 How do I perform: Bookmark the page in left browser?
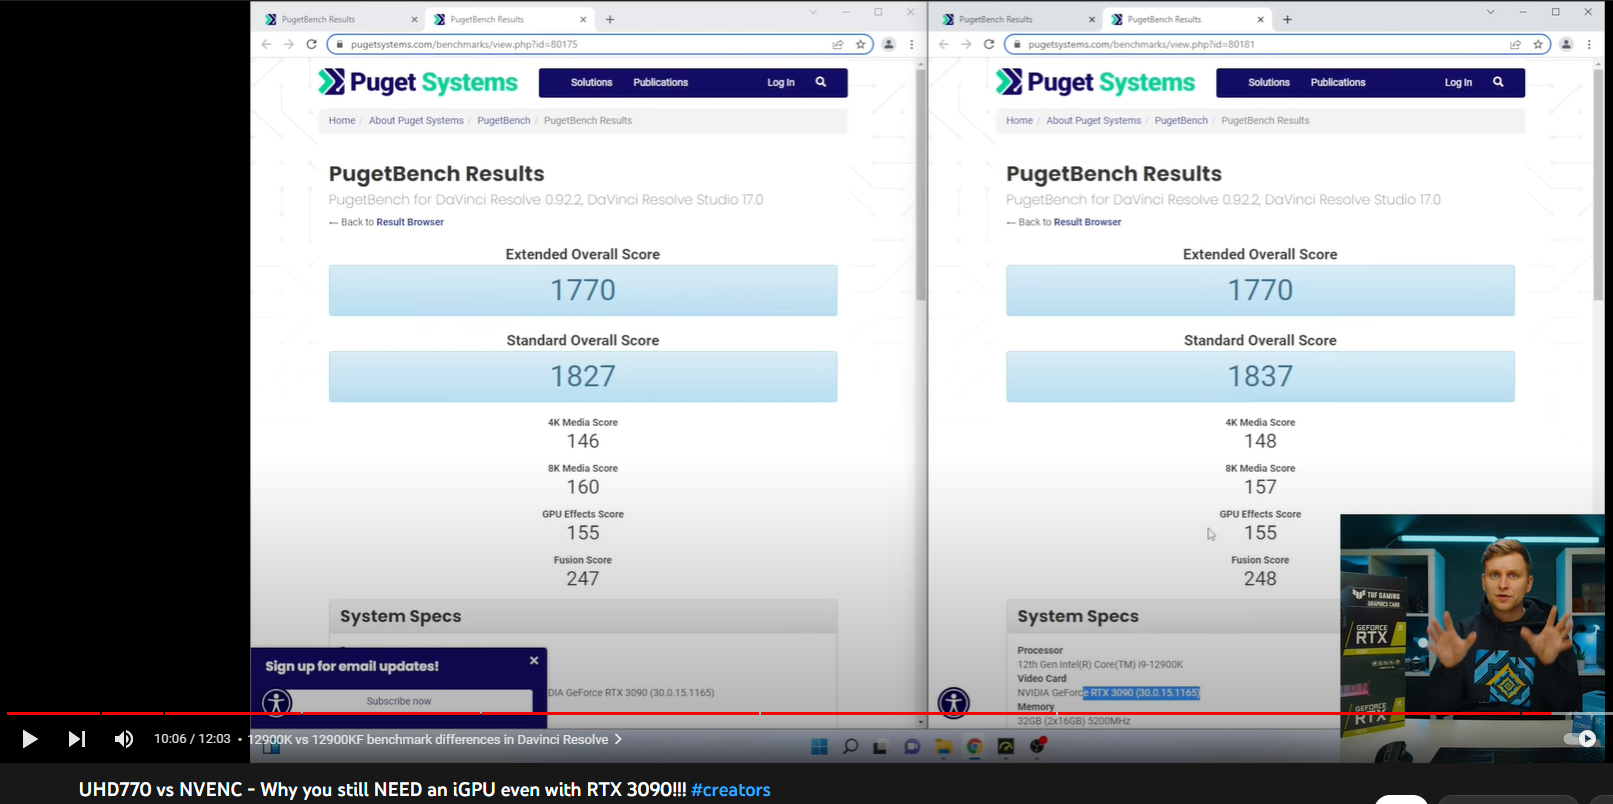[860, 44]
